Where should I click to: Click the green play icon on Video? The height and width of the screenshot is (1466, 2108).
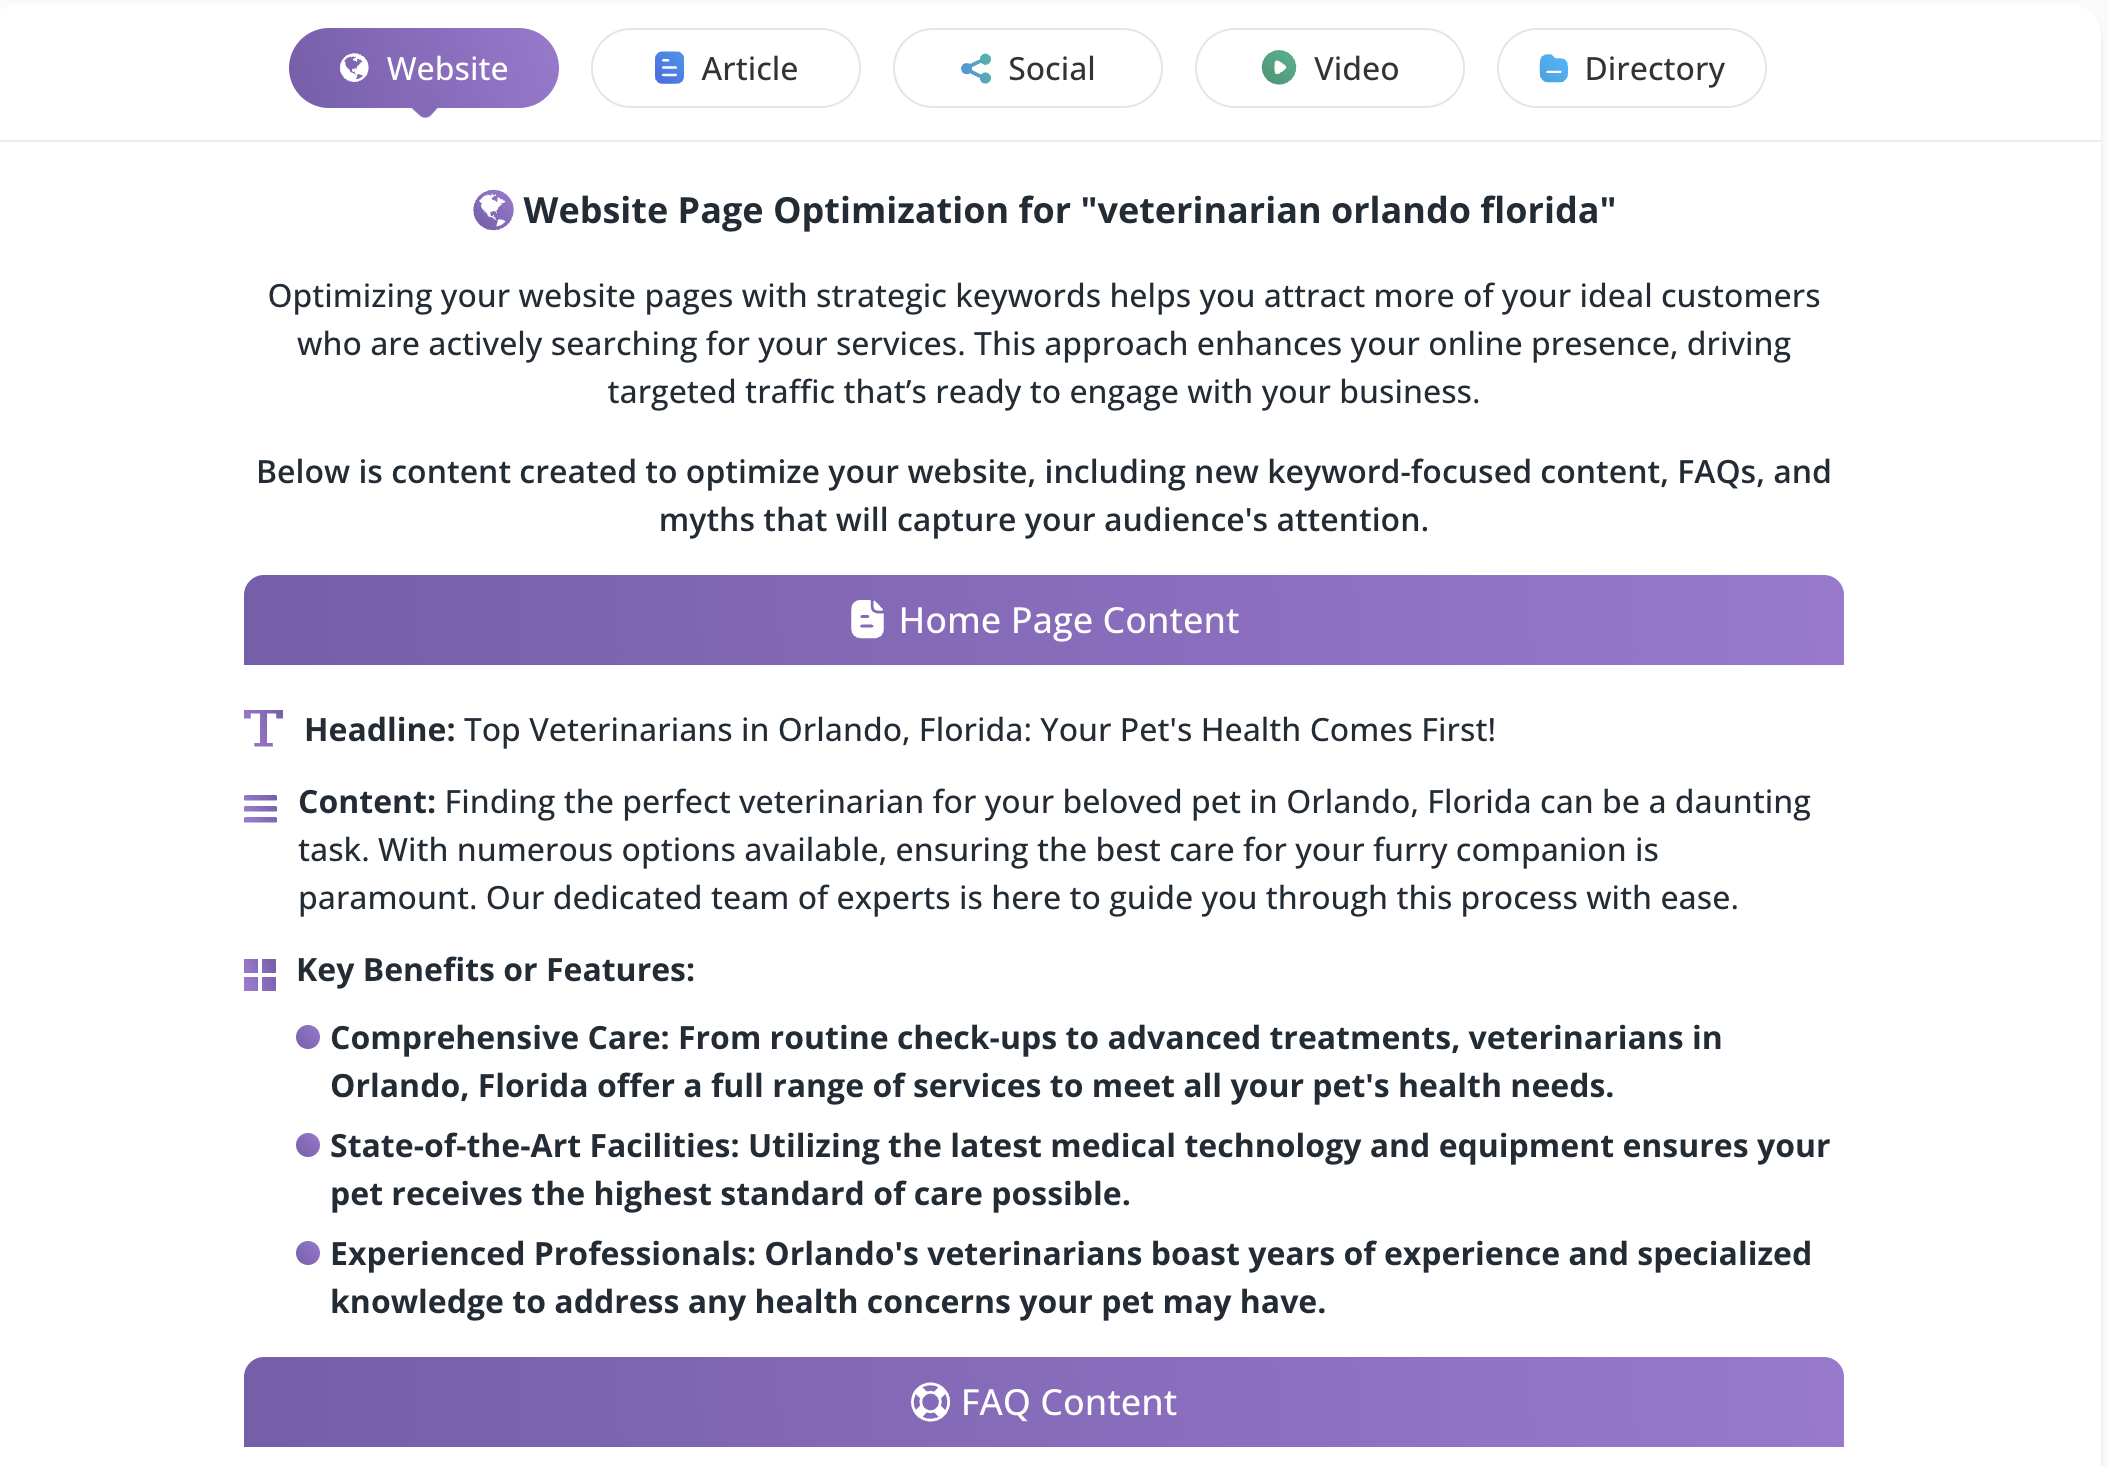pyautogui.click(x=1278, y=68)
